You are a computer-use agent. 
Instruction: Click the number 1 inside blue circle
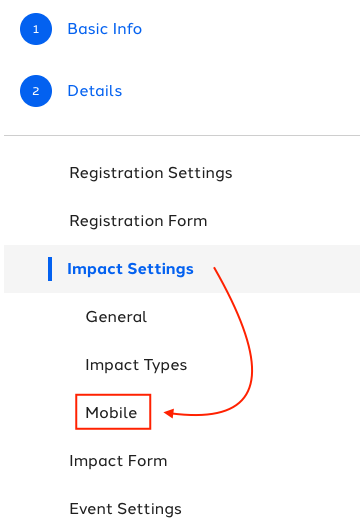click(x=36, y=29)
